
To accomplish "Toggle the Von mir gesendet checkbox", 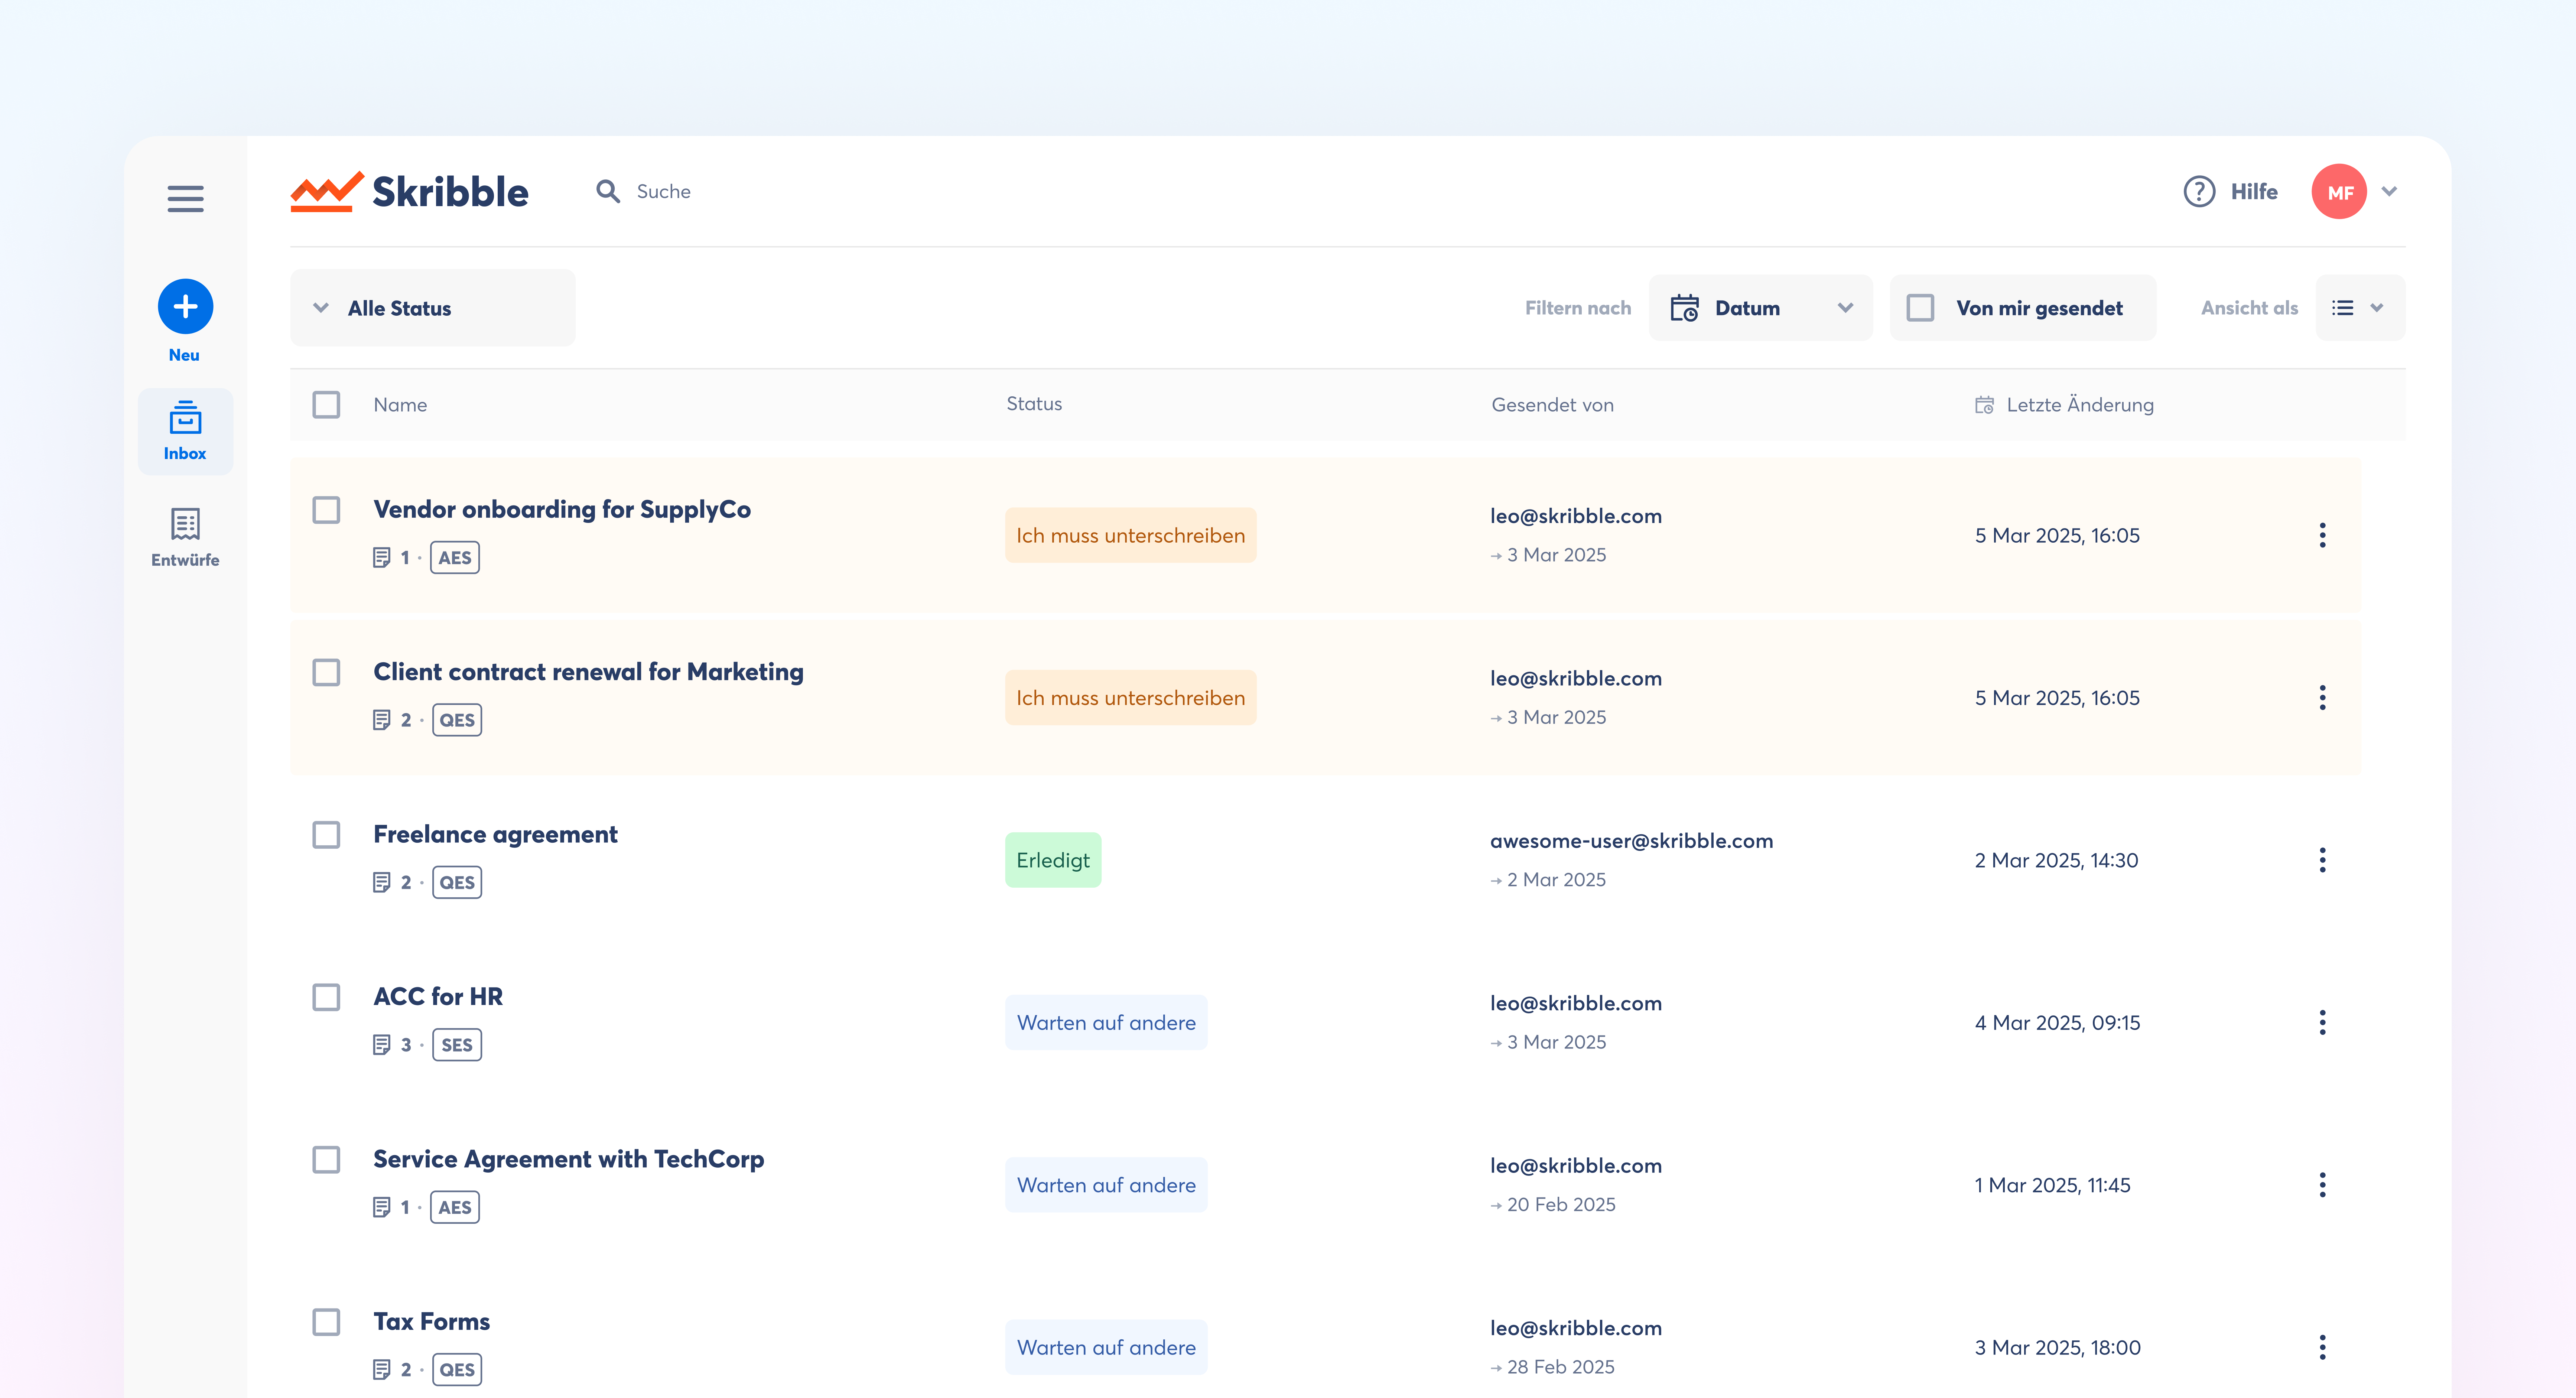I will pos(1920,308).
